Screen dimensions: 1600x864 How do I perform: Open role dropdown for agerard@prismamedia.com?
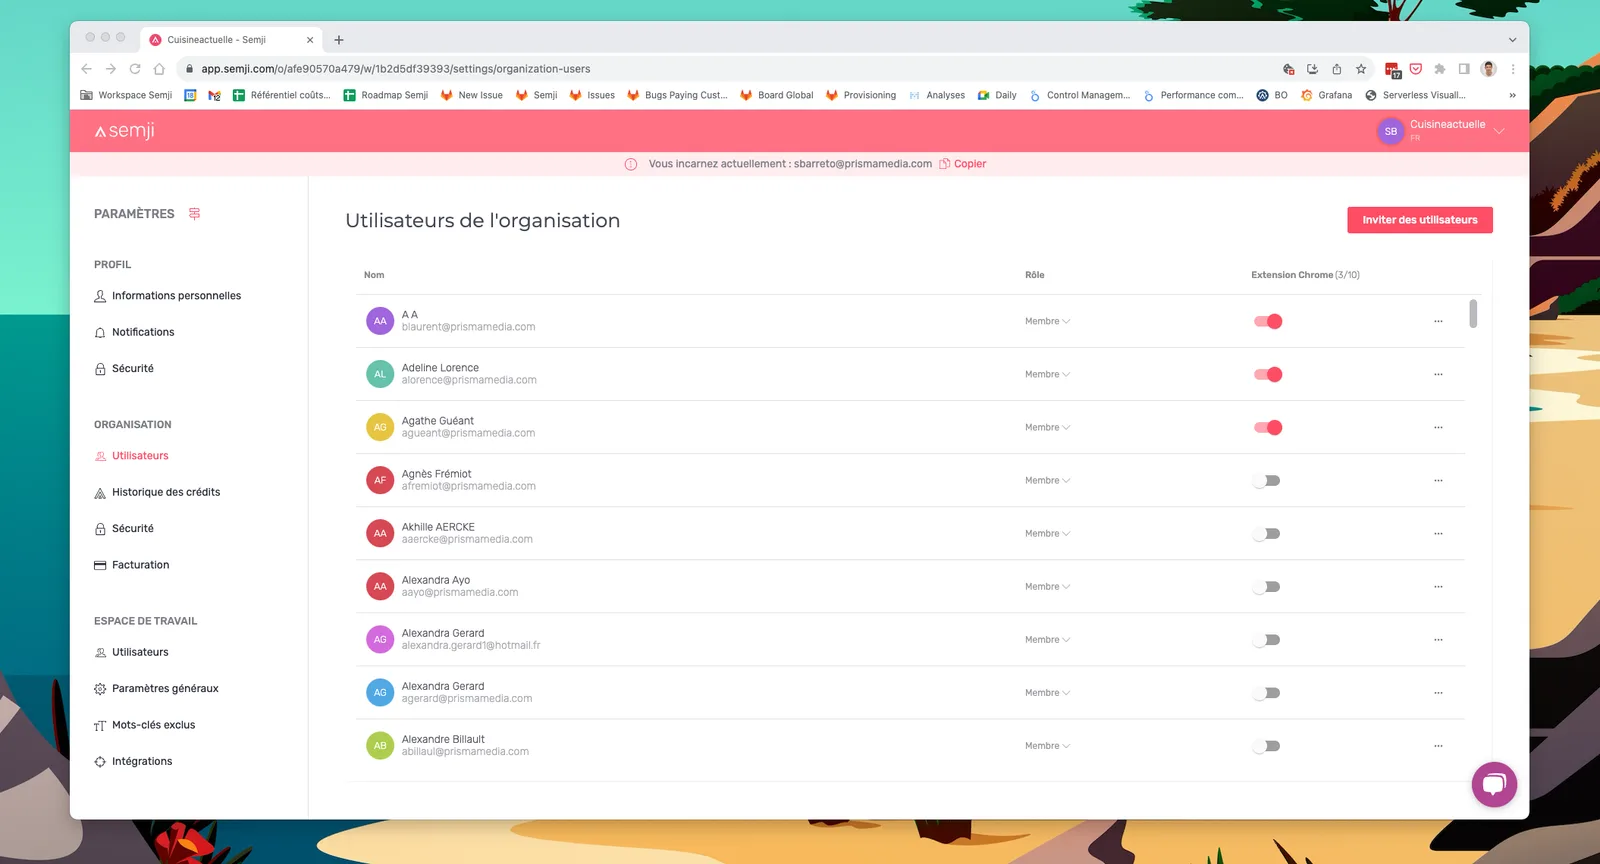click(1047, 692)
